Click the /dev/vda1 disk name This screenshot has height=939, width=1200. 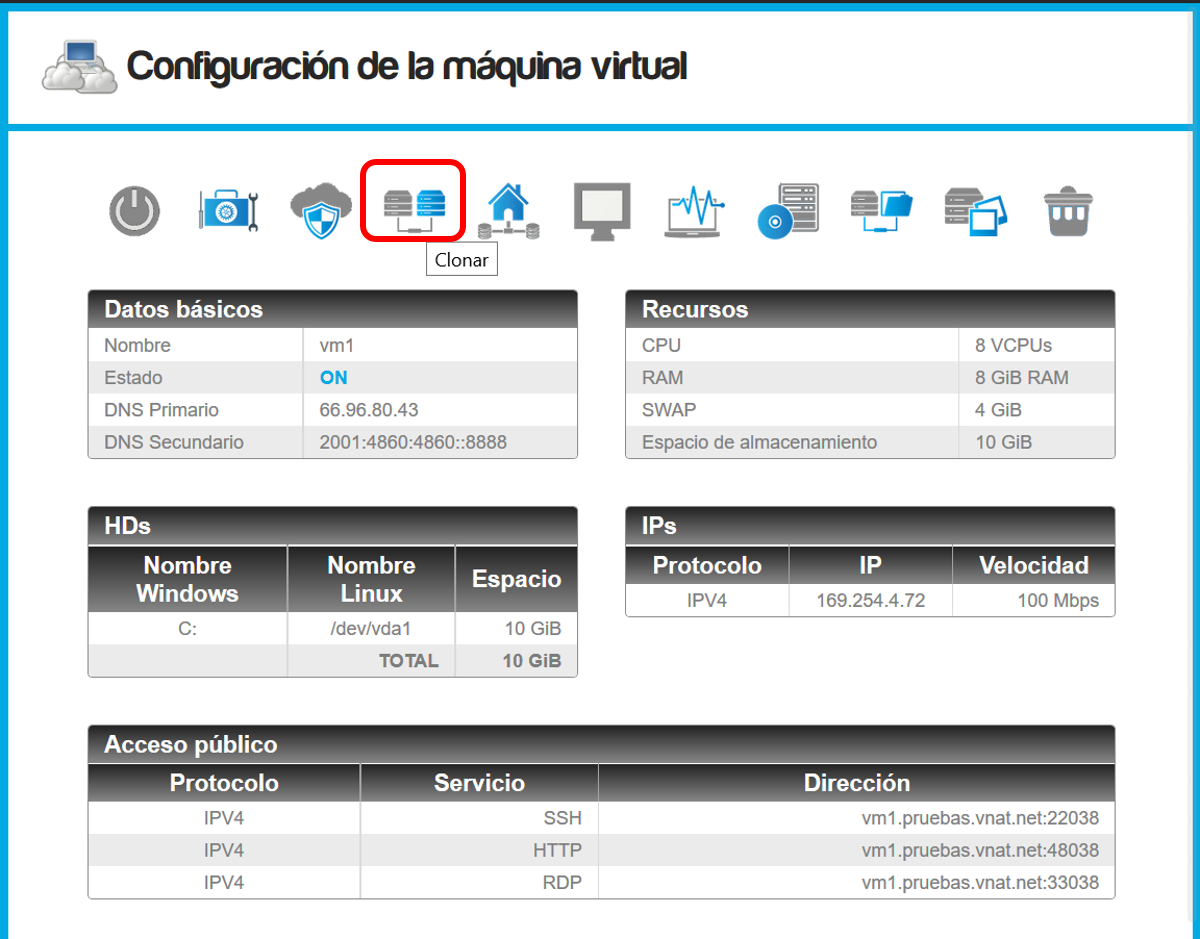[371, 629]
